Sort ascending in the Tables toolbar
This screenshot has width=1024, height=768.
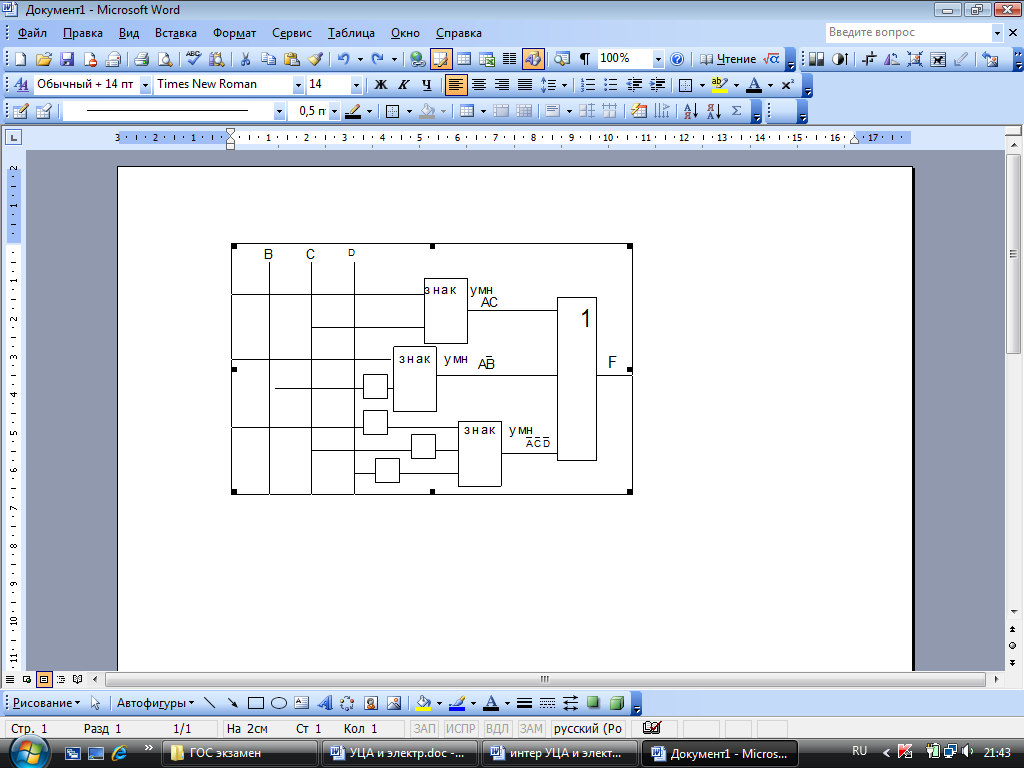(x=691, y=111)
